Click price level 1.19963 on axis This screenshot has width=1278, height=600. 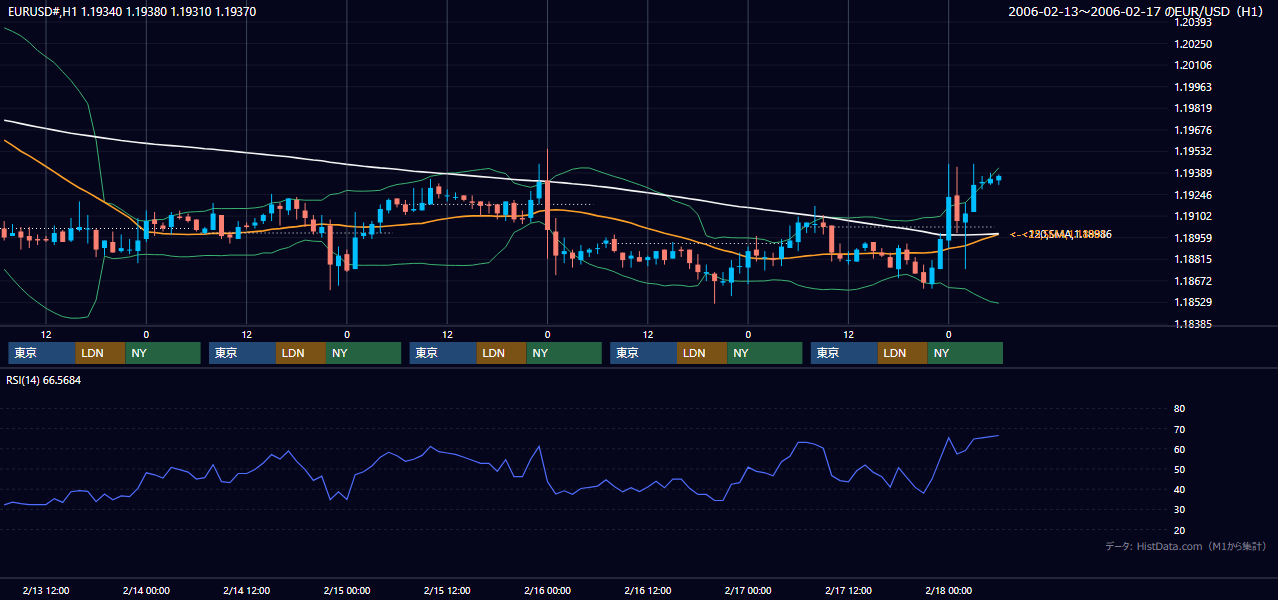[1194, 87]
